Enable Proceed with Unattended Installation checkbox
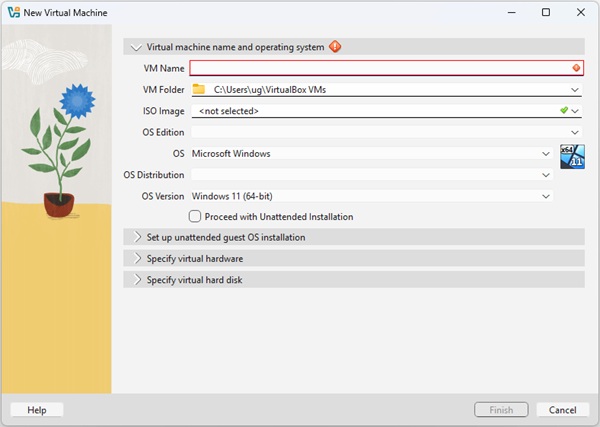The width and height of the screenshot is (600, 427). pos(195,216)
